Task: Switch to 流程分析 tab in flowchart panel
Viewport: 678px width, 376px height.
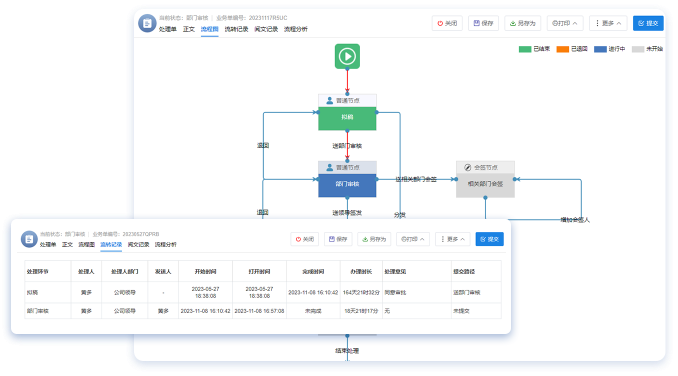Action: [x=296, y=29]
